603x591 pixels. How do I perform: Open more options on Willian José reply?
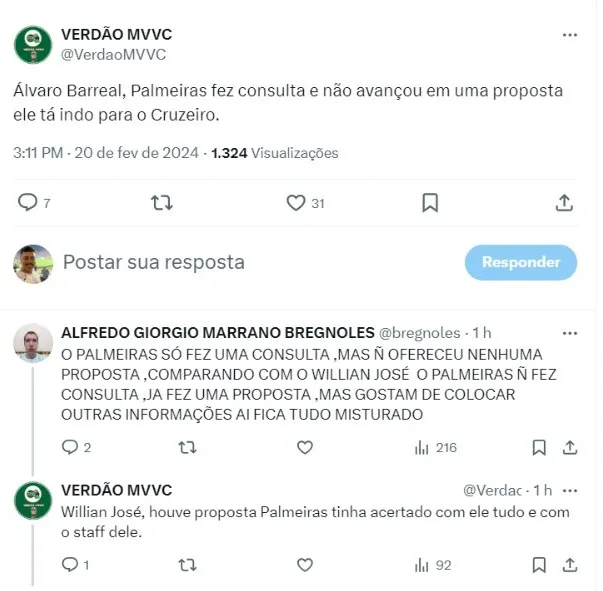pos(570,491)
